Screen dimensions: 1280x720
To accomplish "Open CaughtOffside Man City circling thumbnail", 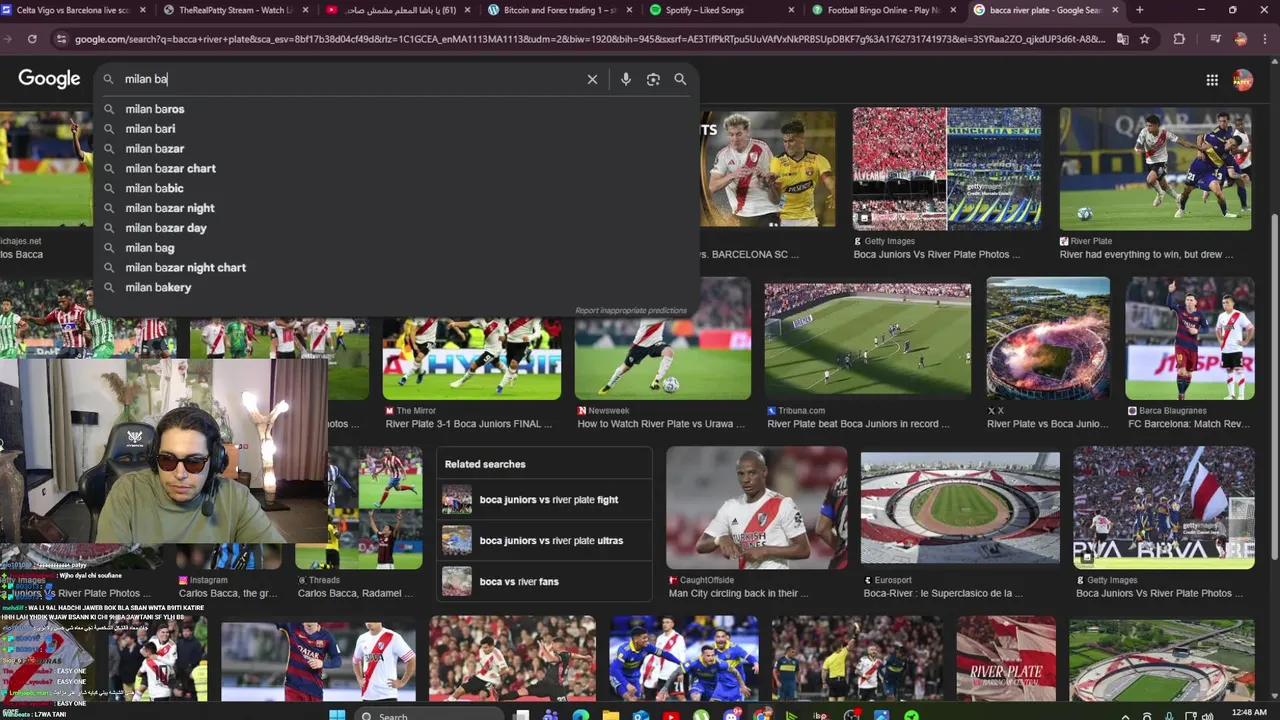I will click(x=756, y=508).
